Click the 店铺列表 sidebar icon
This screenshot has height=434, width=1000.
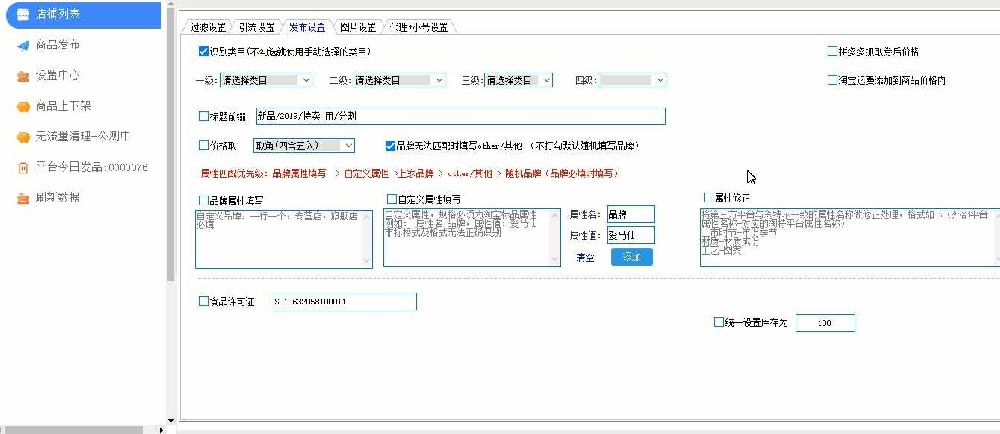(23, 14)
